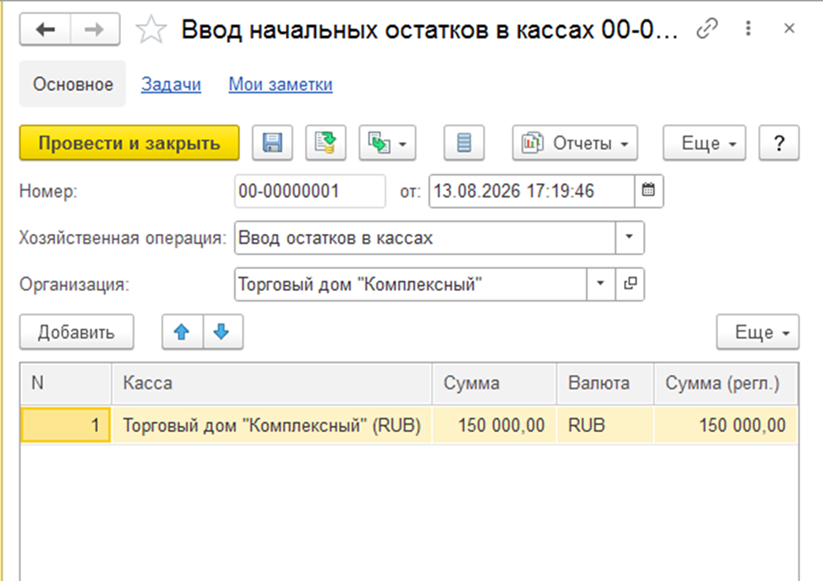823x581 pixels.
Task: Select the Сумма (регл.) cell 150 000,00
Action: pyautogui.click(x=726, y=425)
